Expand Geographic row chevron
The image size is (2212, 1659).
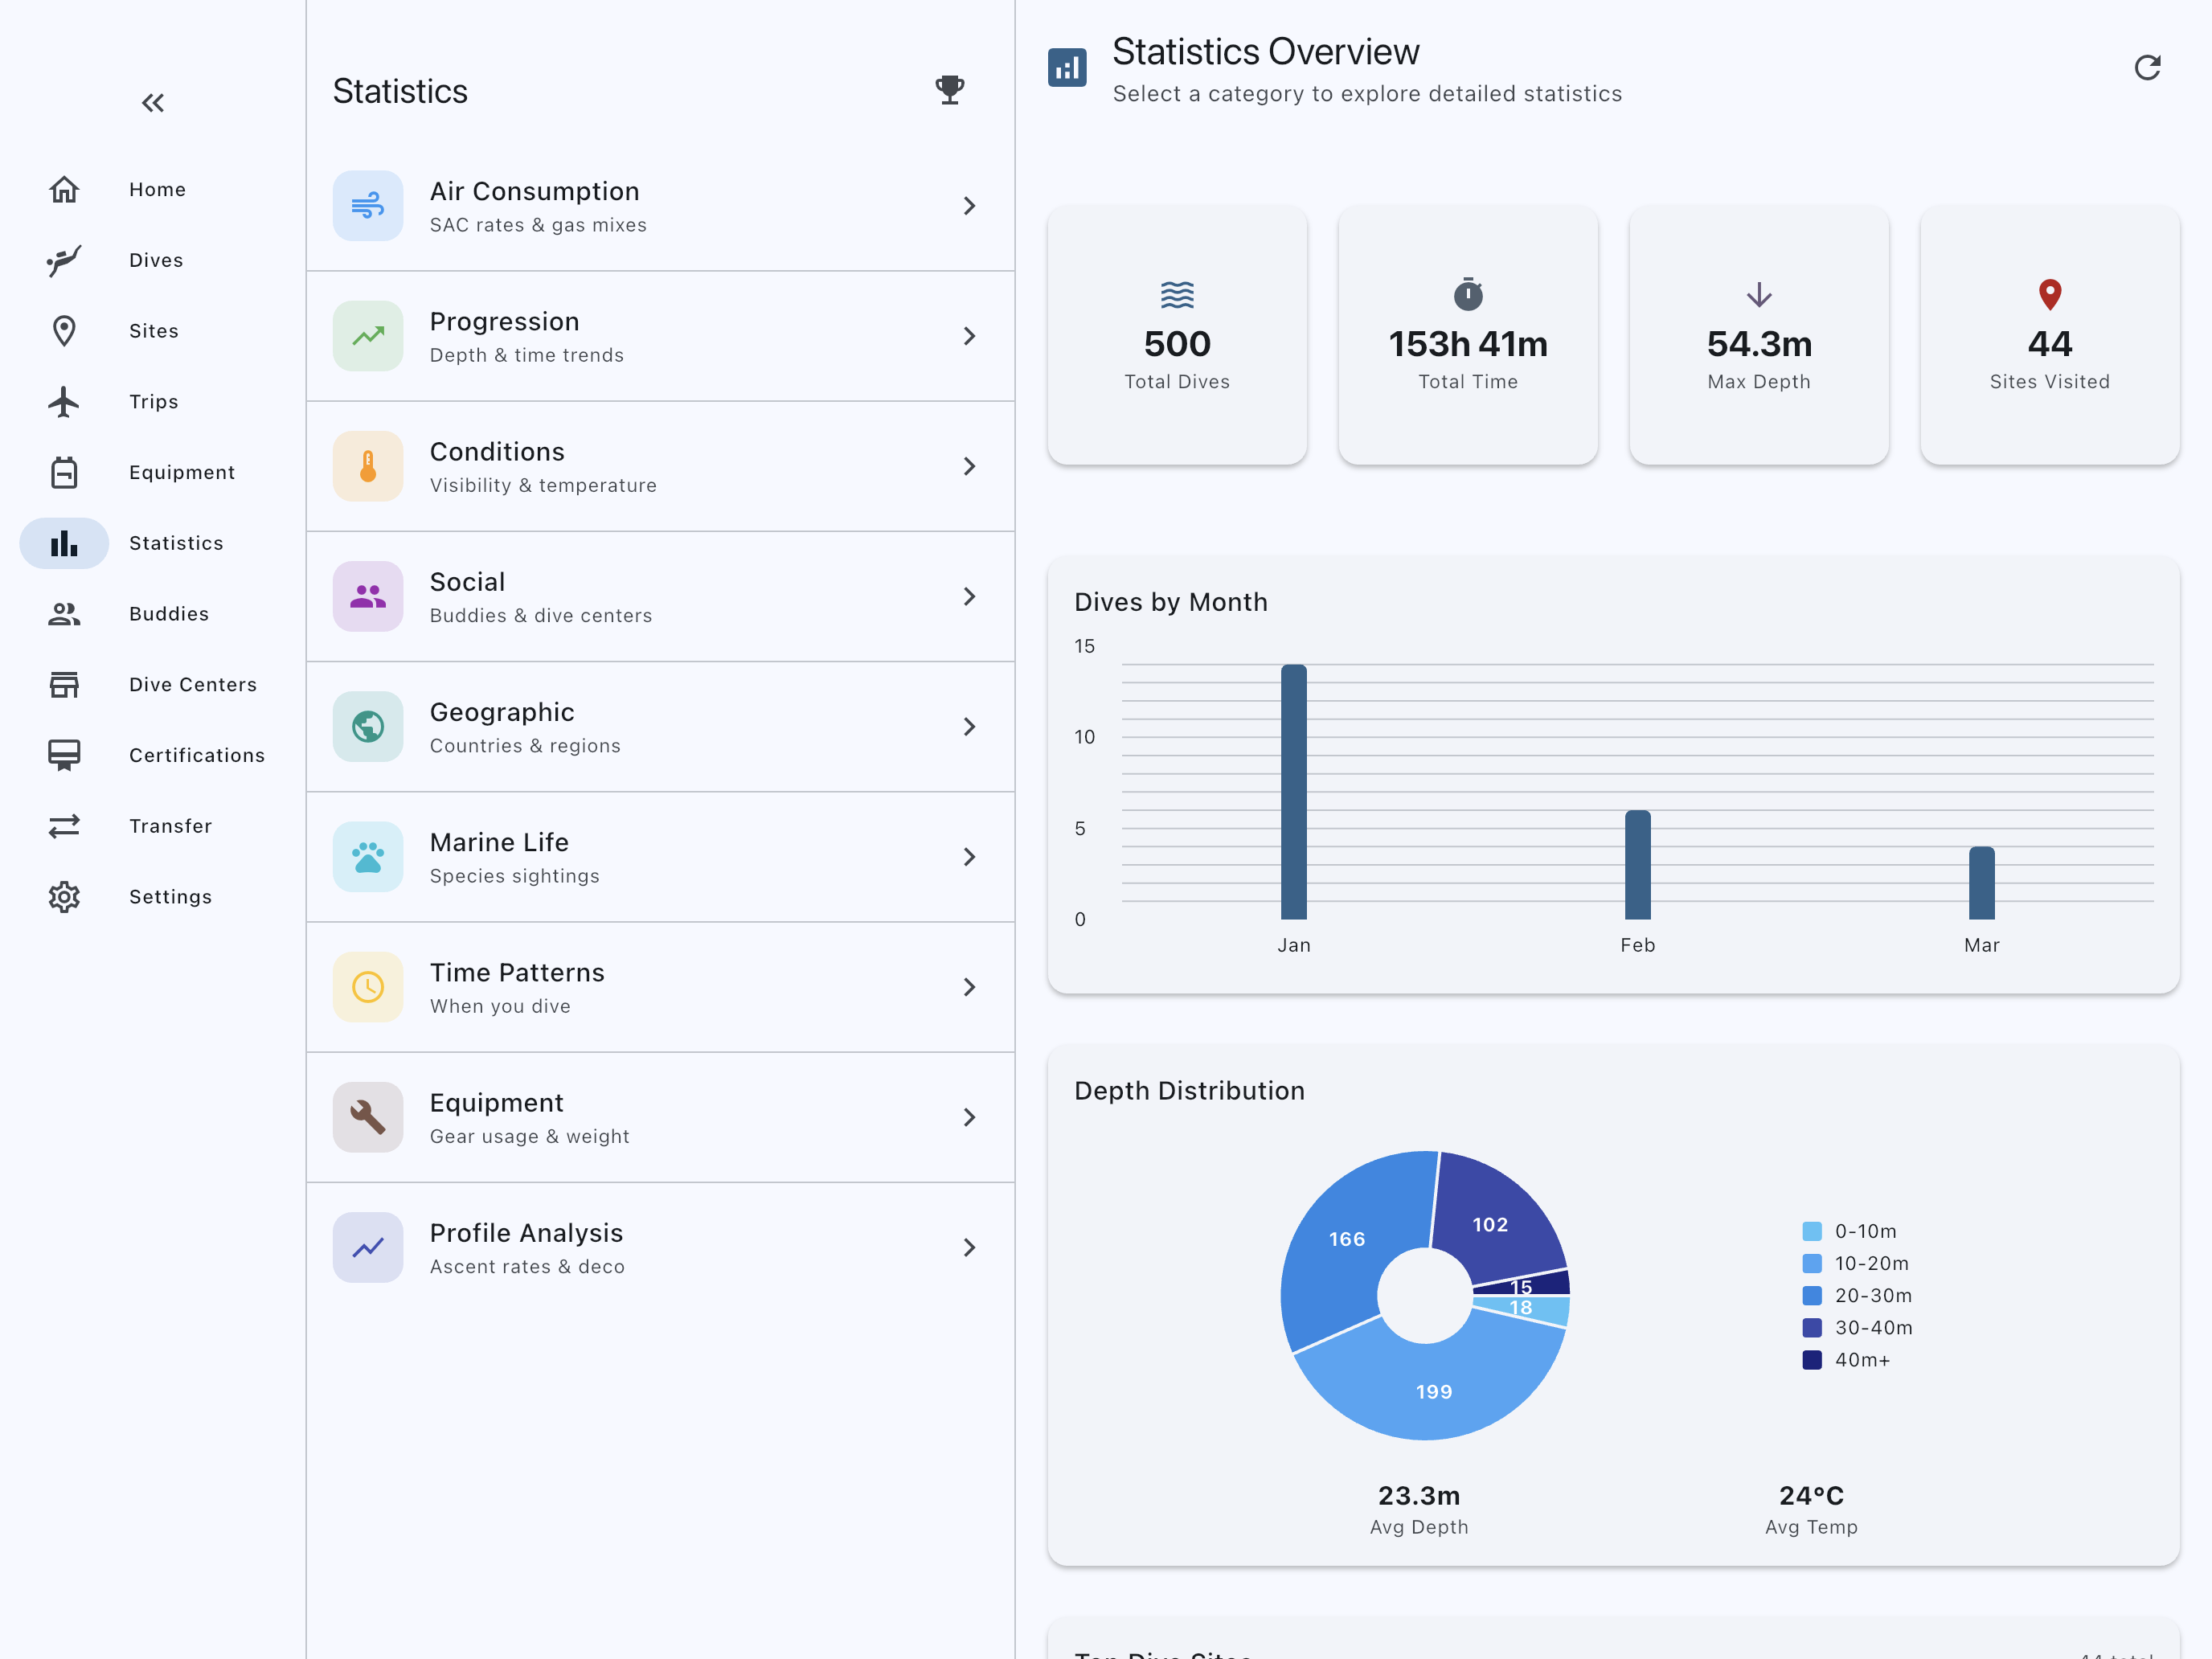969,727
